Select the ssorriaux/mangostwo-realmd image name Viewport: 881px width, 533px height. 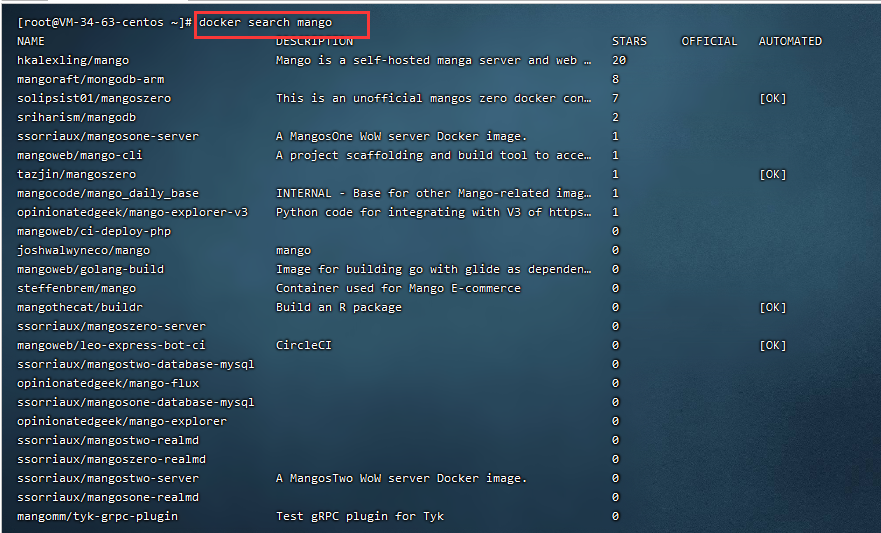click(x=108, y=440)
